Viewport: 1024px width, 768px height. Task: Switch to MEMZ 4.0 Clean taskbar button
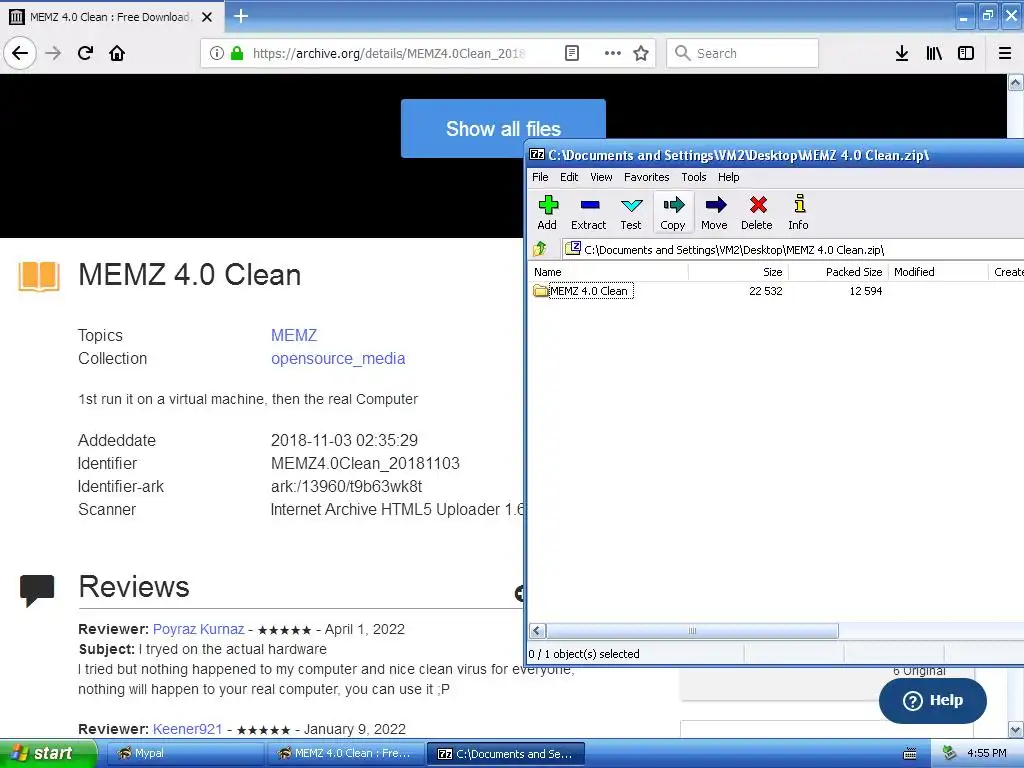345,754
